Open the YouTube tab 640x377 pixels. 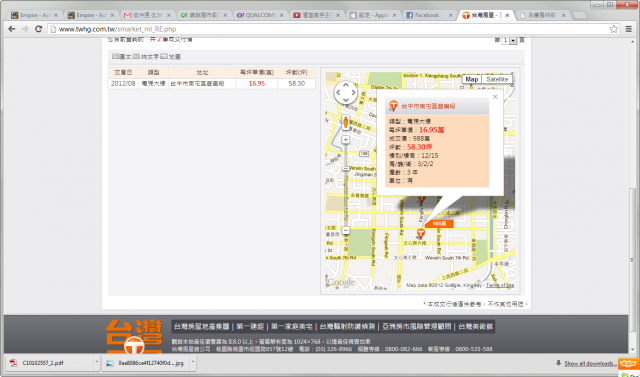317,15
